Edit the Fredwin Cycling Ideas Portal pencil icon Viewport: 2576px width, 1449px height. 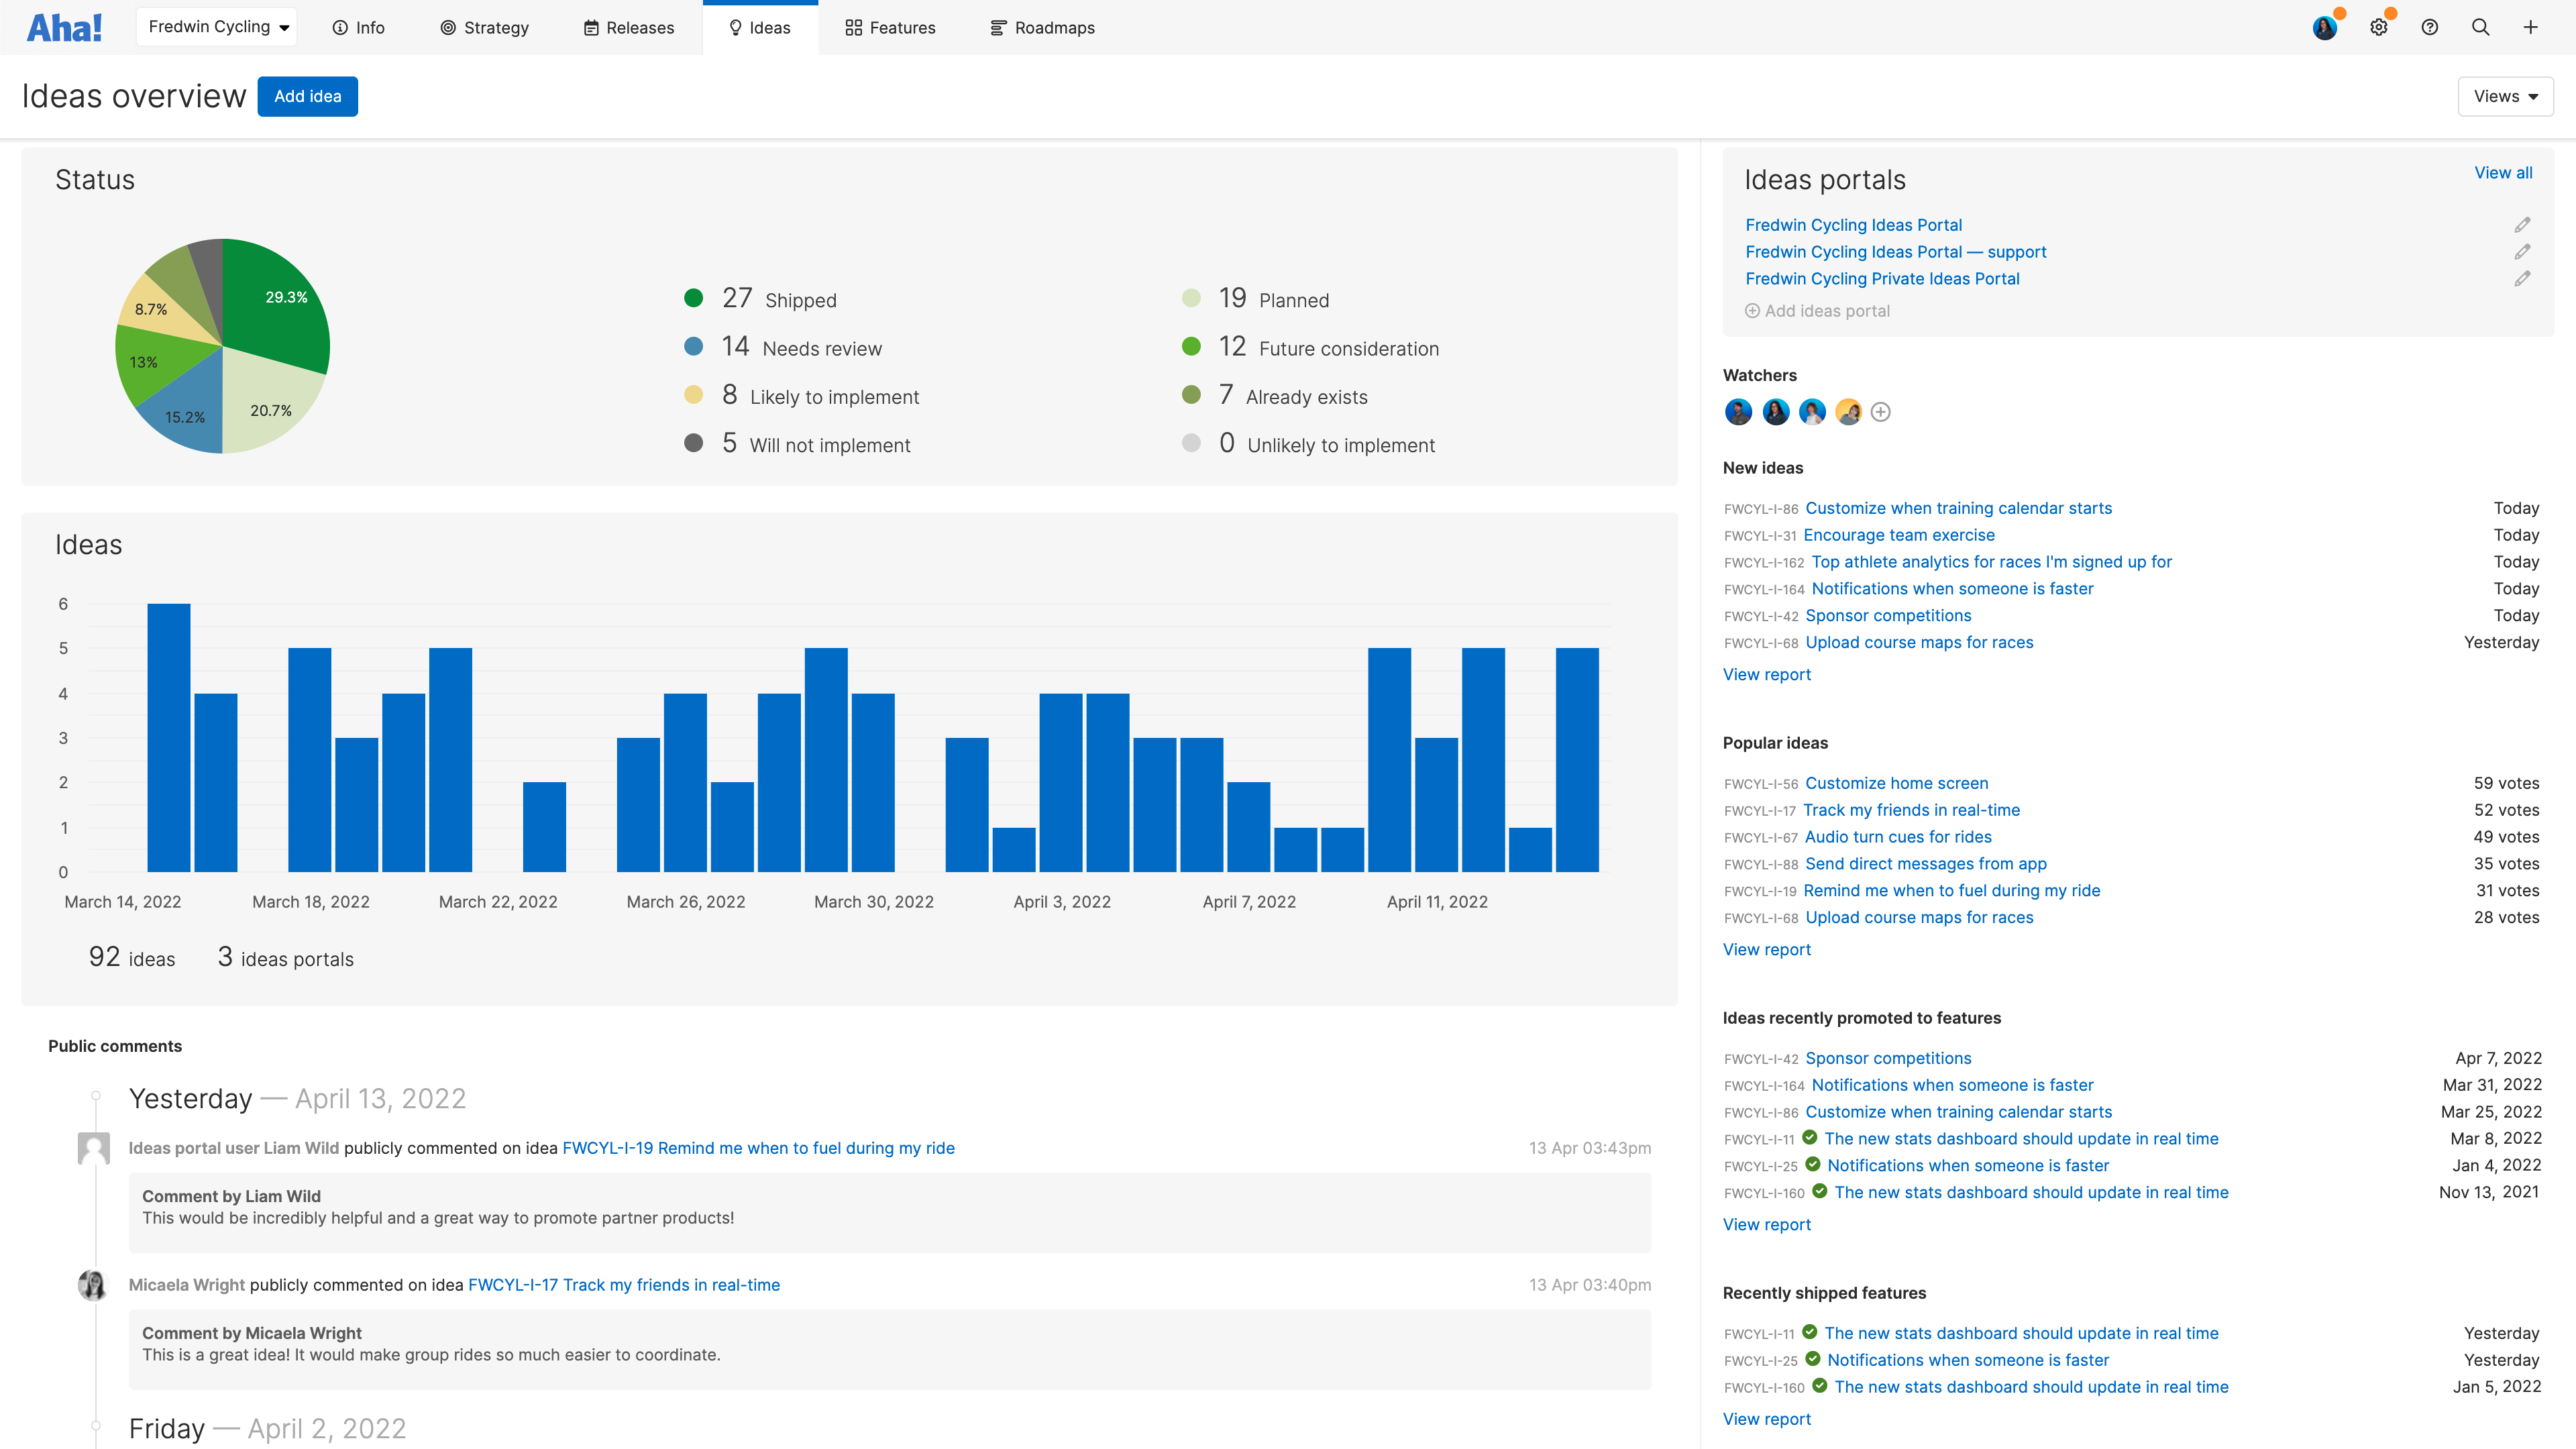[2522, 224]
